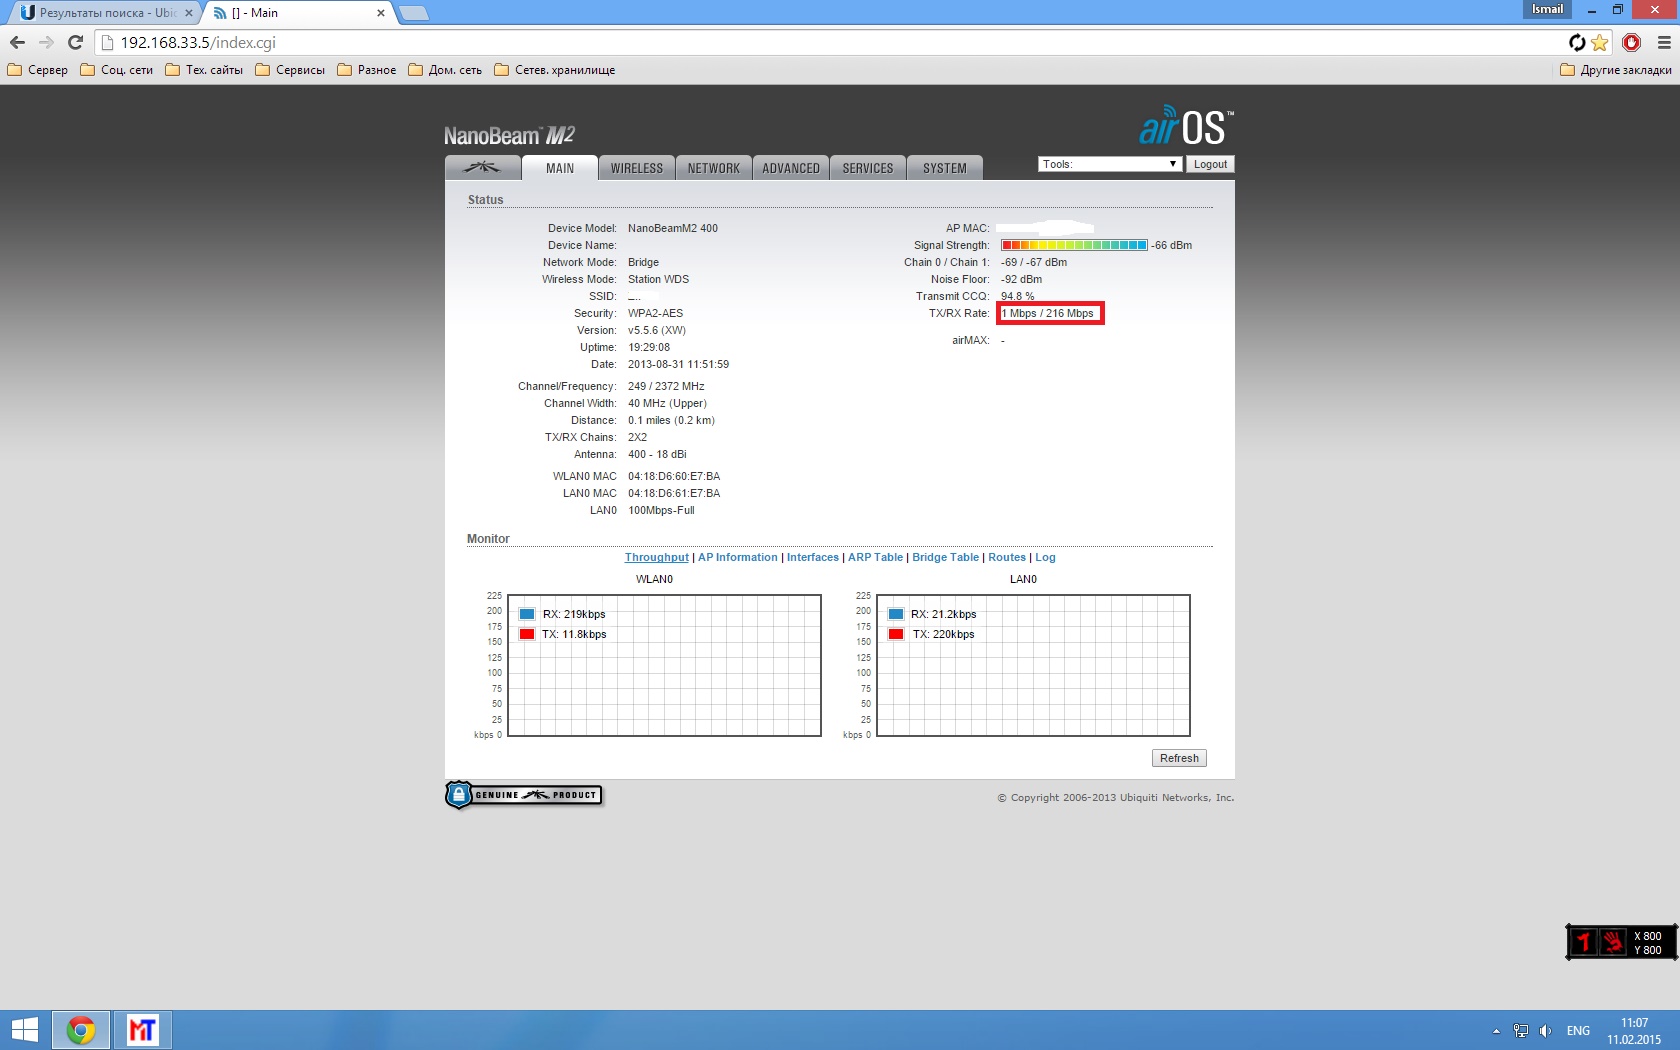Click the network tray icon

coord(1521,1031)
